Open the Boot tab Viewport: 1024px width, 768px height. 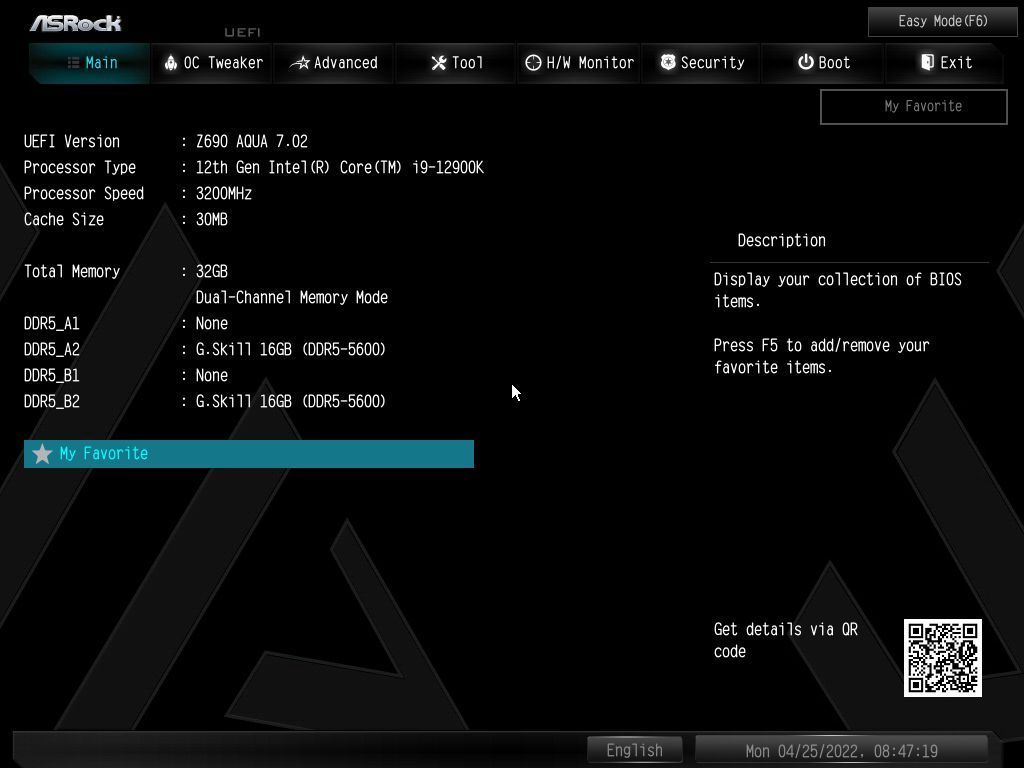click(822, 63)
